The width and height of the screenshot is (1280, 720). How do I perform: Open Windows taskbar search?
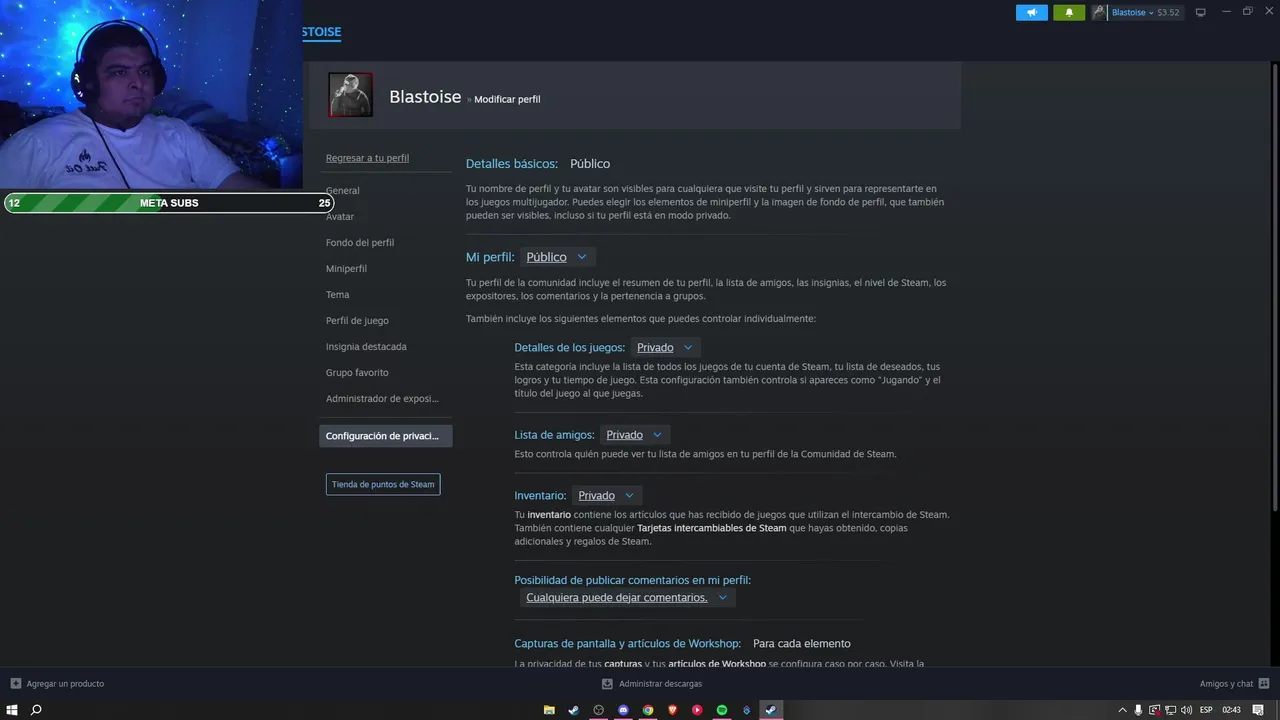(36, 710)
